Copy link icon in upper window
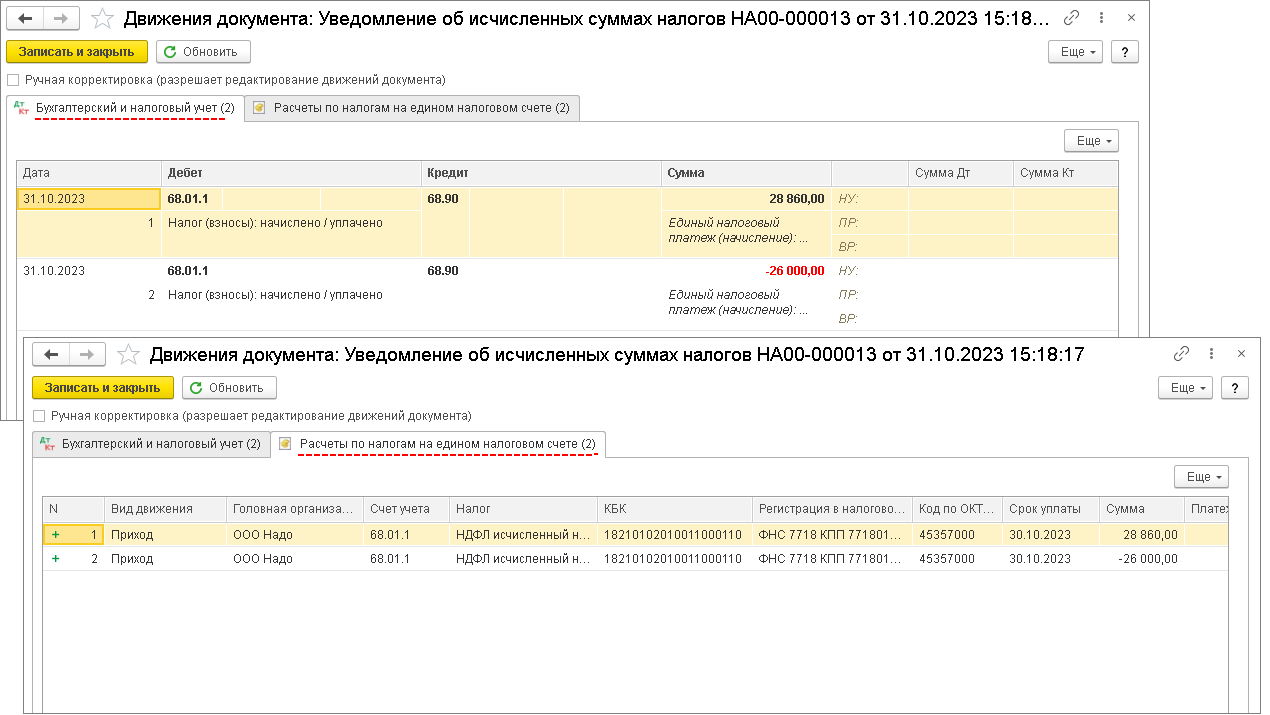The image size is (1270, 715). (1072, 18)
